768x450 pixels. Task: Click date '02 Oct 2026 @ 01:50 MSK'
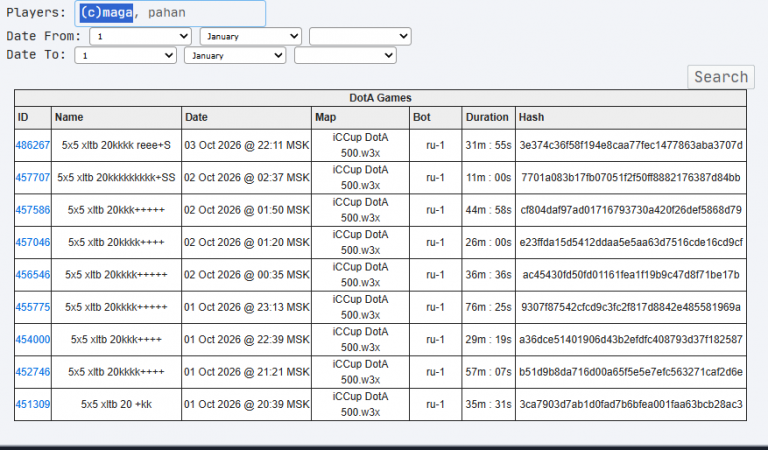[x=246, y=210]
